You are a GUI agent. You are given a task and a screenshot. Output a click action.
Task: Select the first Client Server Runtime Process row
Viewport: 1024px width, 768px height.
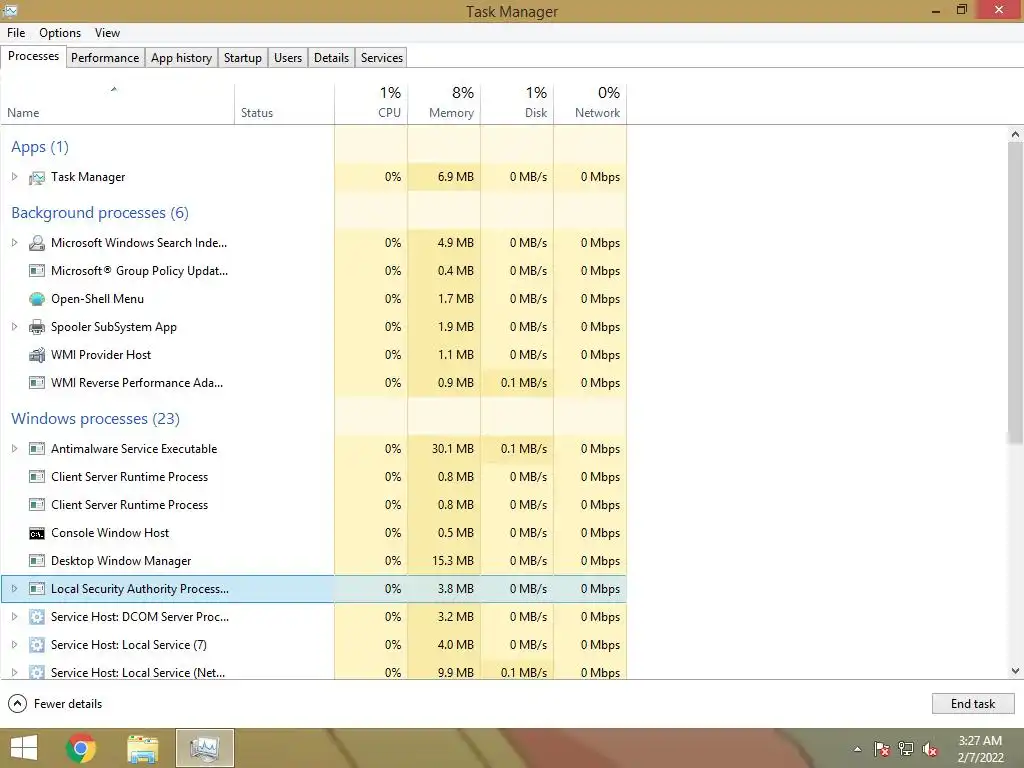313,477
